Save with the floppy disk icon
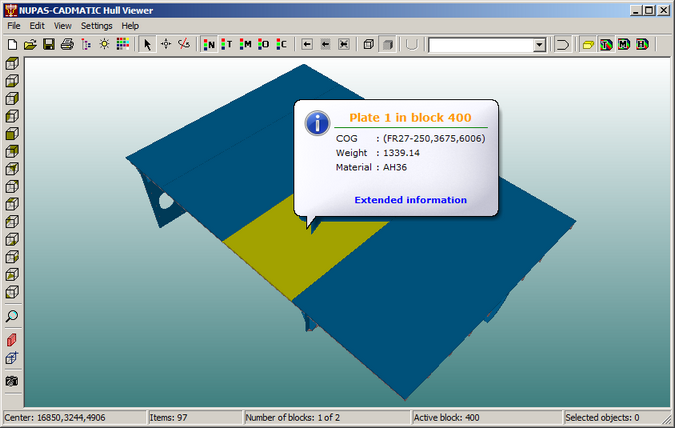 pyautogui.click(x=49, y=44)
